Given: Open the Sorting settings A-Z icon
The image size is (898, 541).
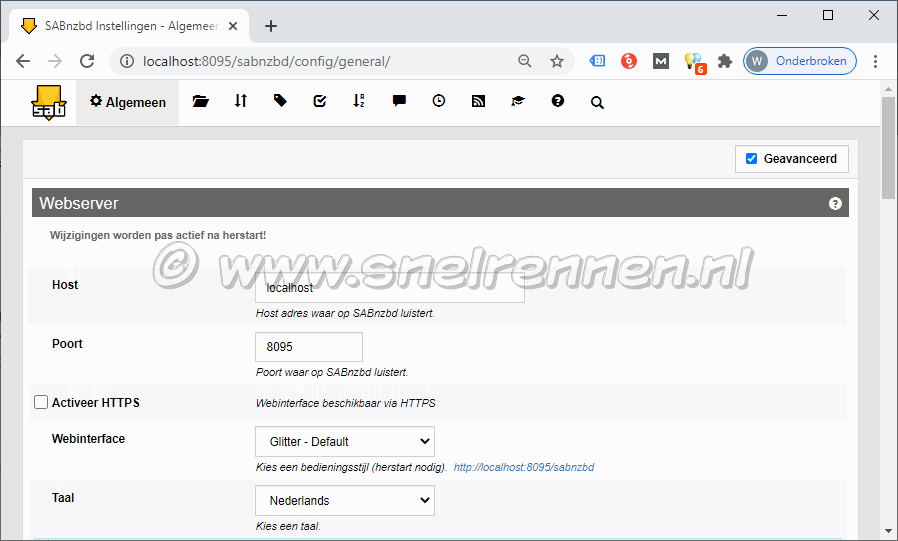Looking at the screenshot, I should click(x=359, y=101).
